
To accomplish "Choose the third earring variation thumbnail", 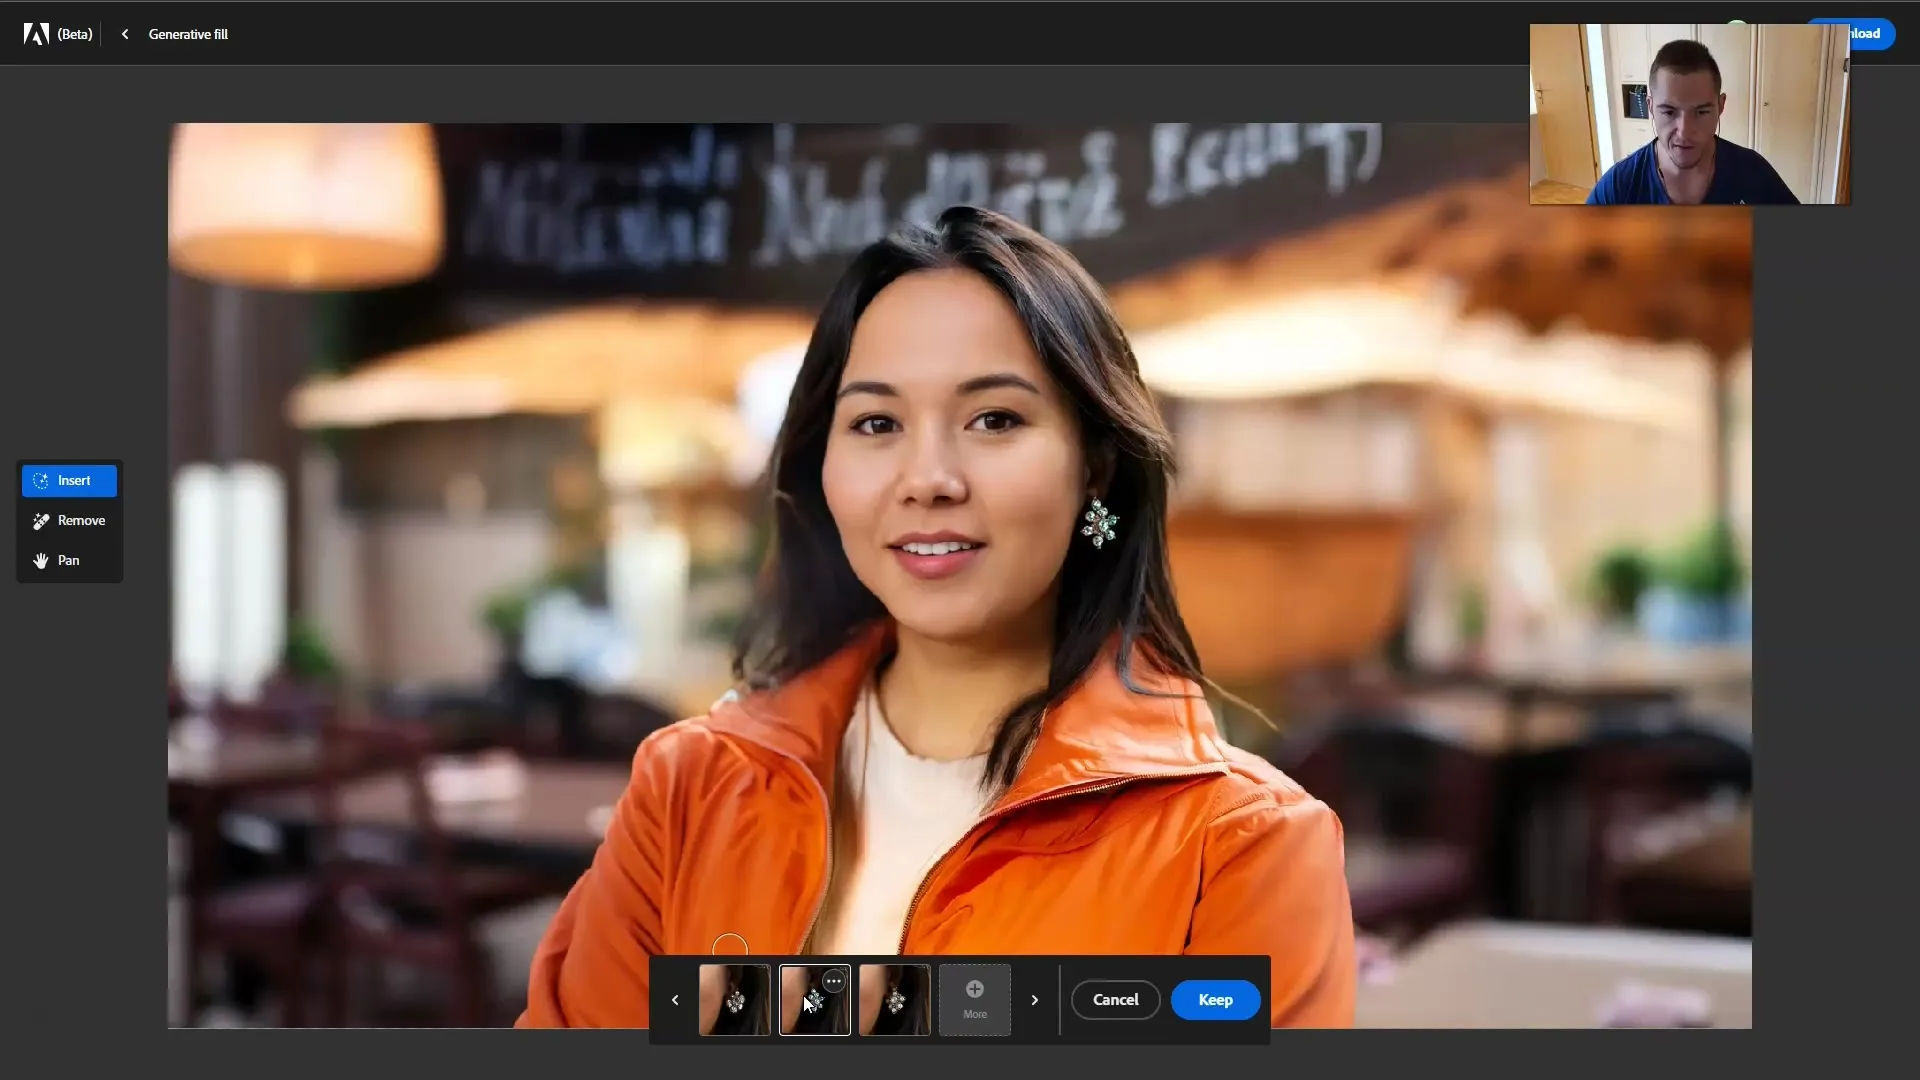I will point(895,1000).
